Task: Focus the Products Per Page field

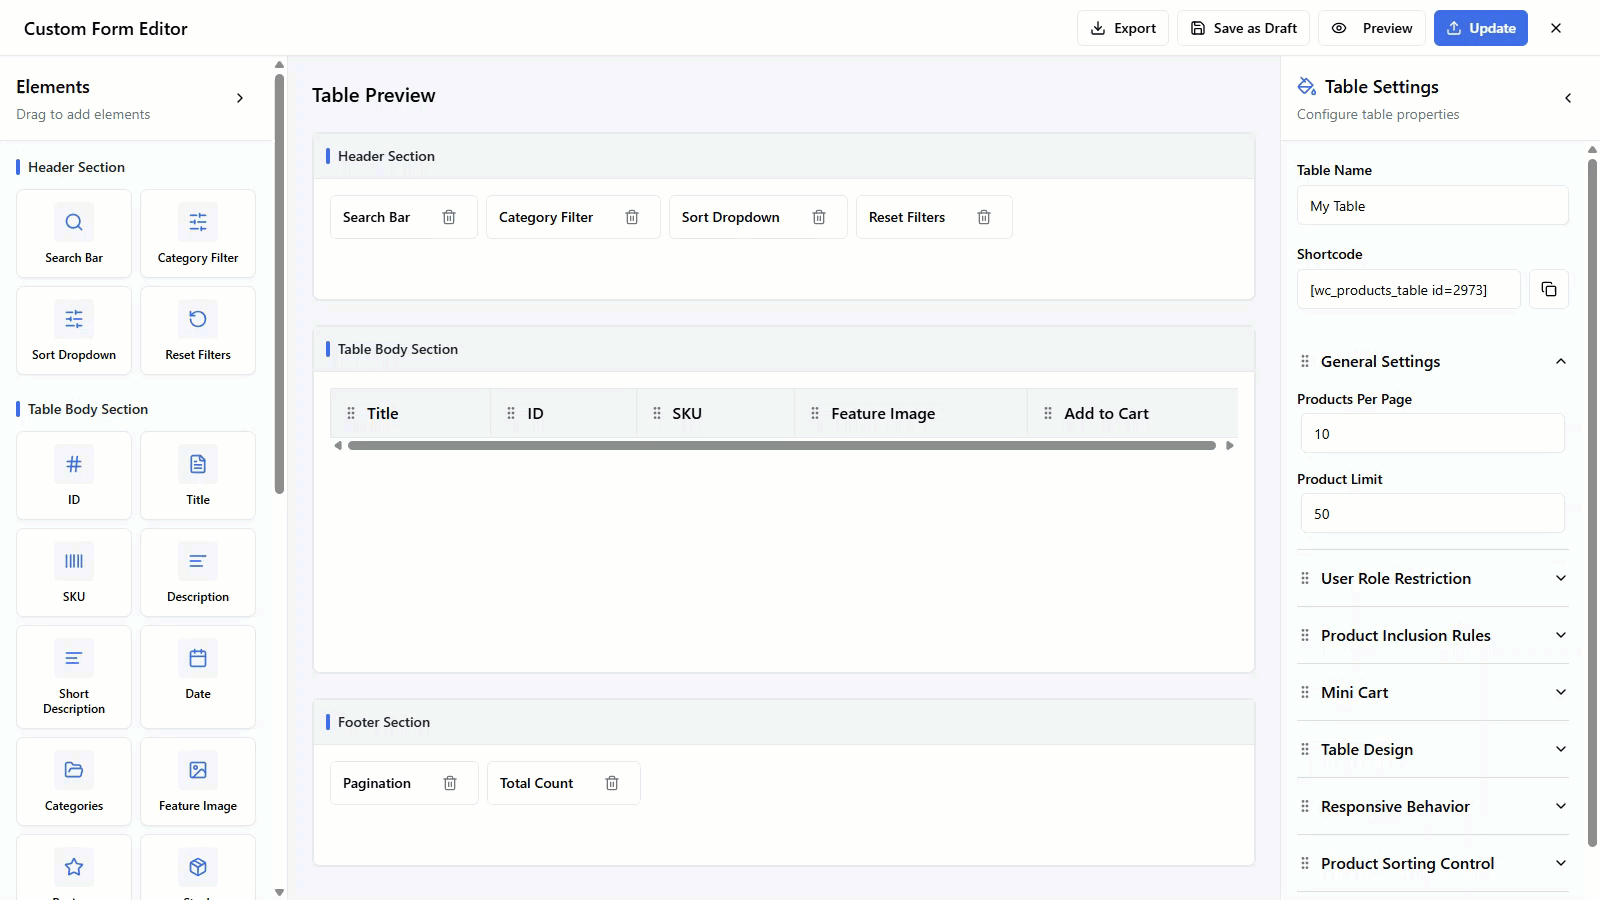Action: point(1432,434)
